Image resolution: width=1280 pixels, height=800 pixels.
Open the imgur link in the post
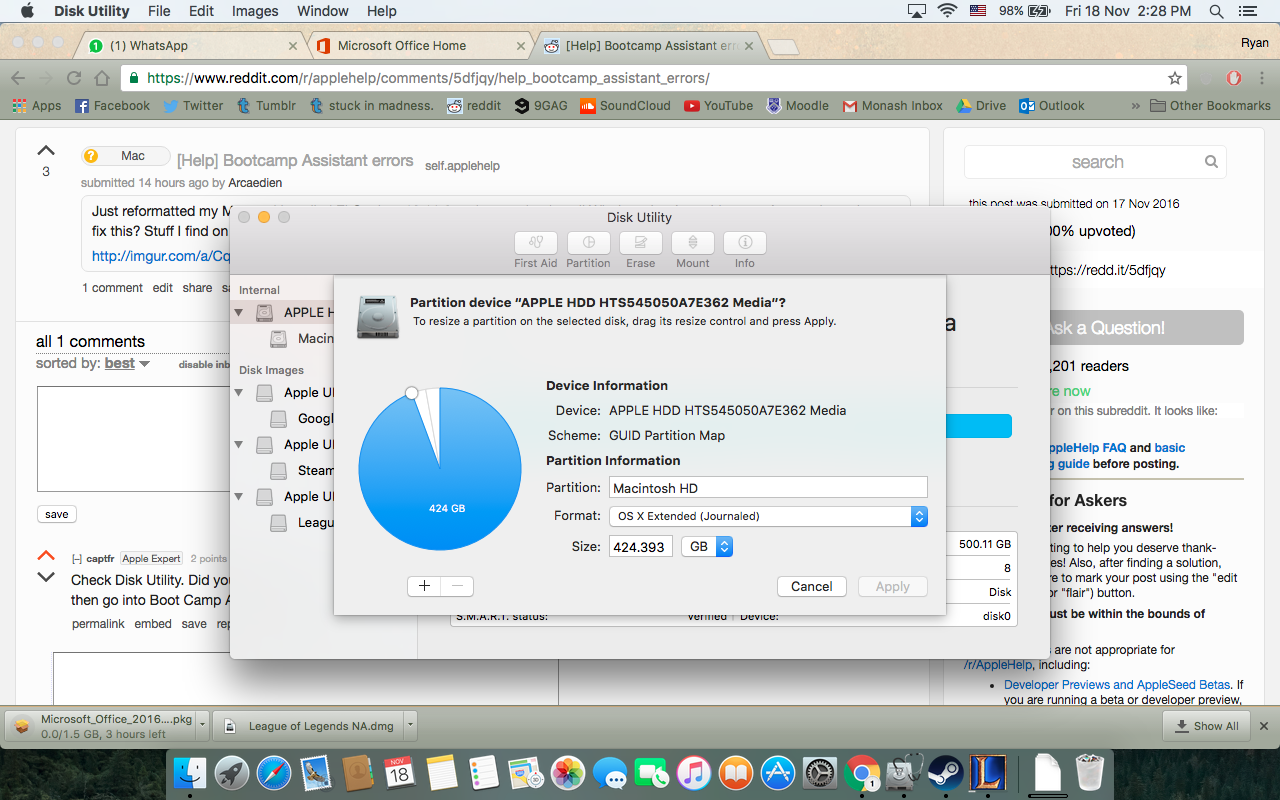161,256
